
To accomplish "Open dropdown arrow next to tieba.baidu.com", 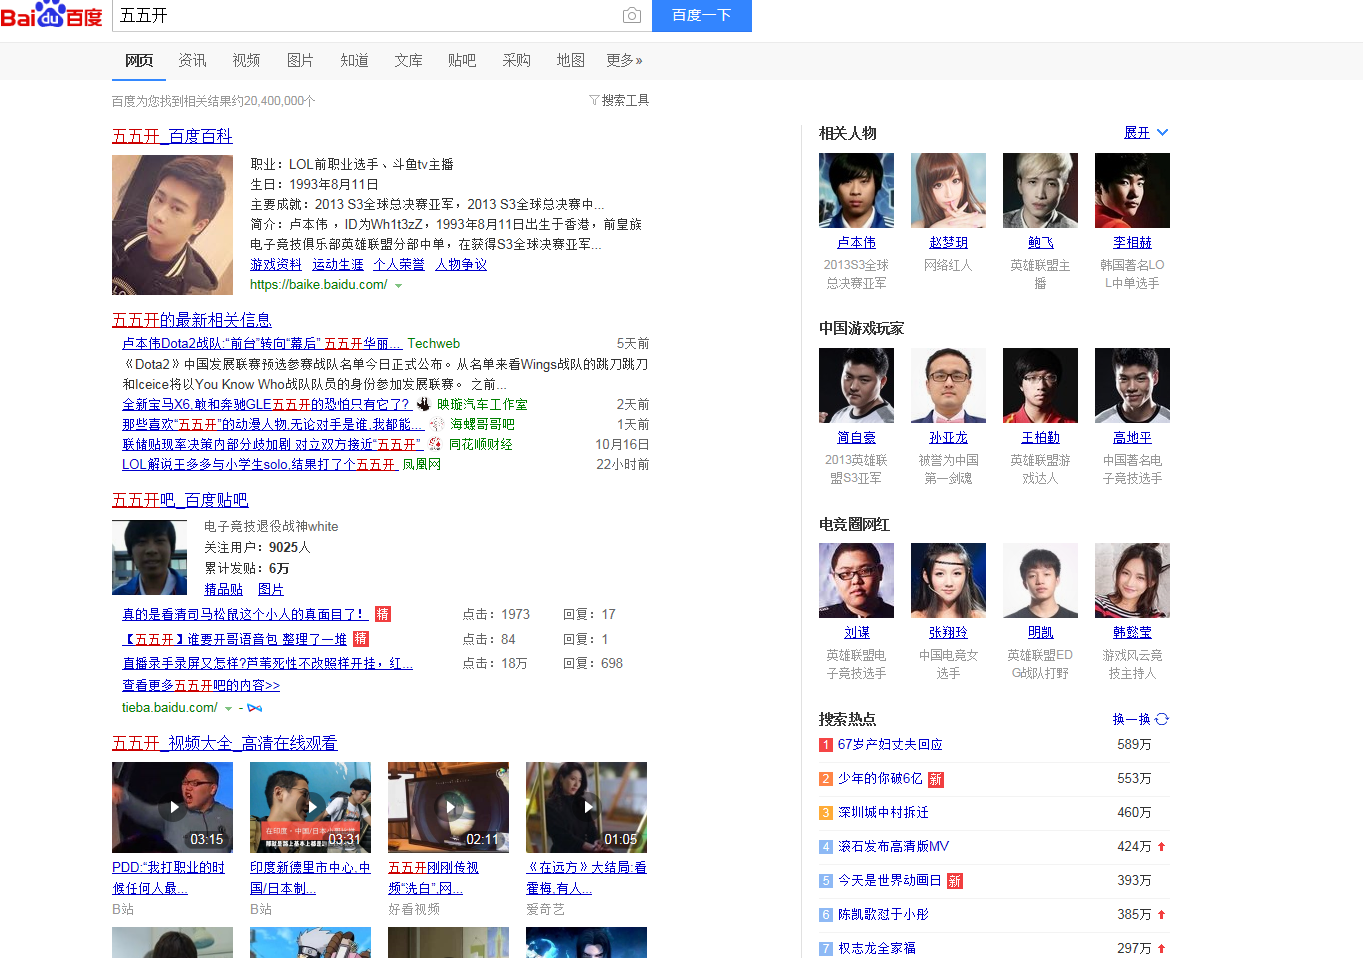I will [228, 708].
